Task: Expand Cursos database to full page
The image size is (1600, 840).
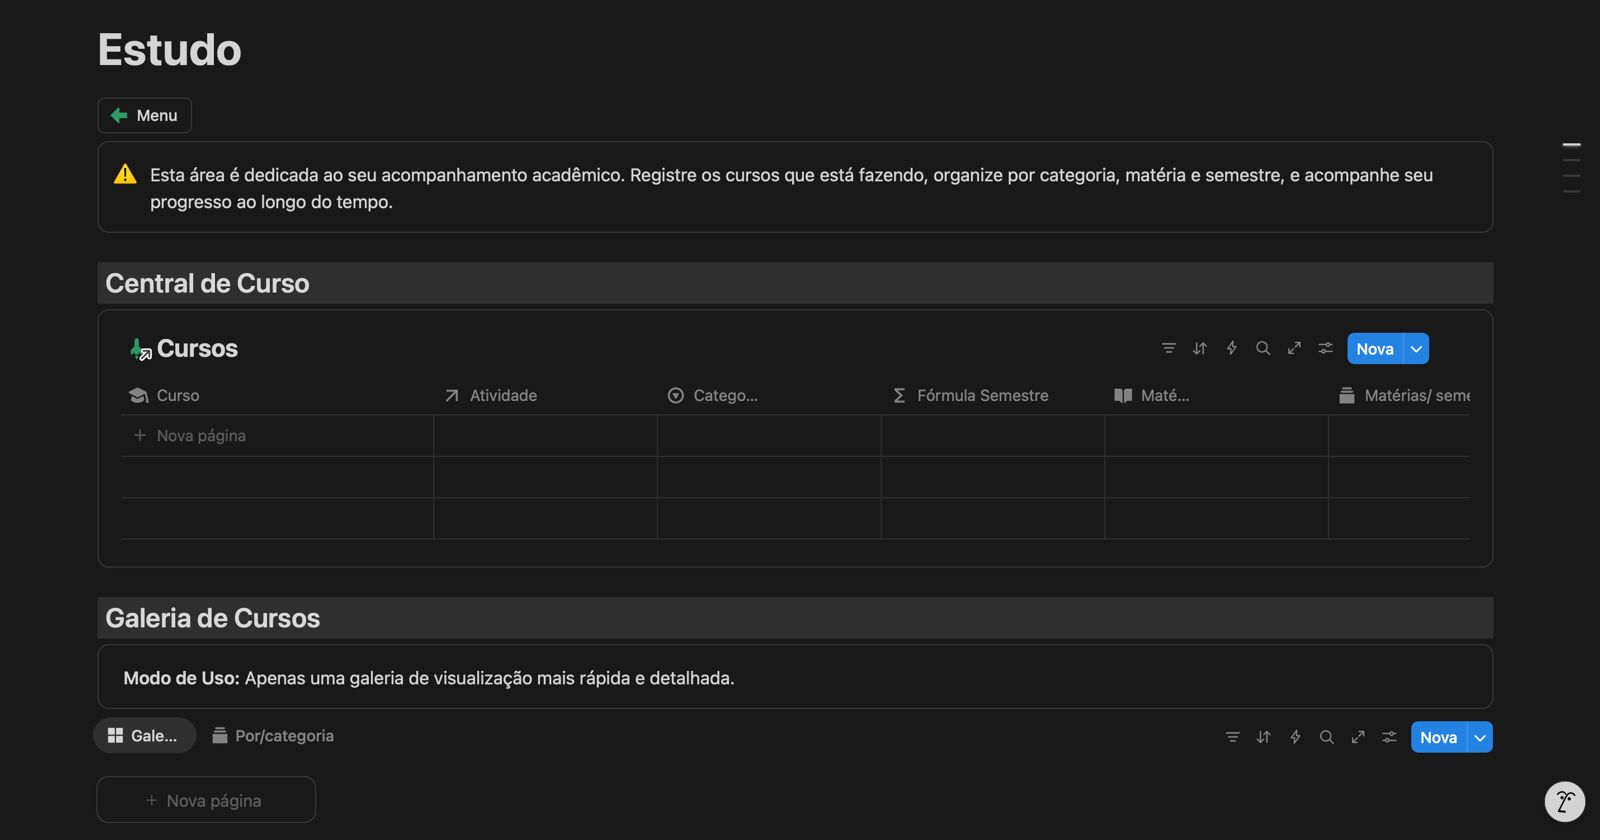Action: tap(1294, 348)
